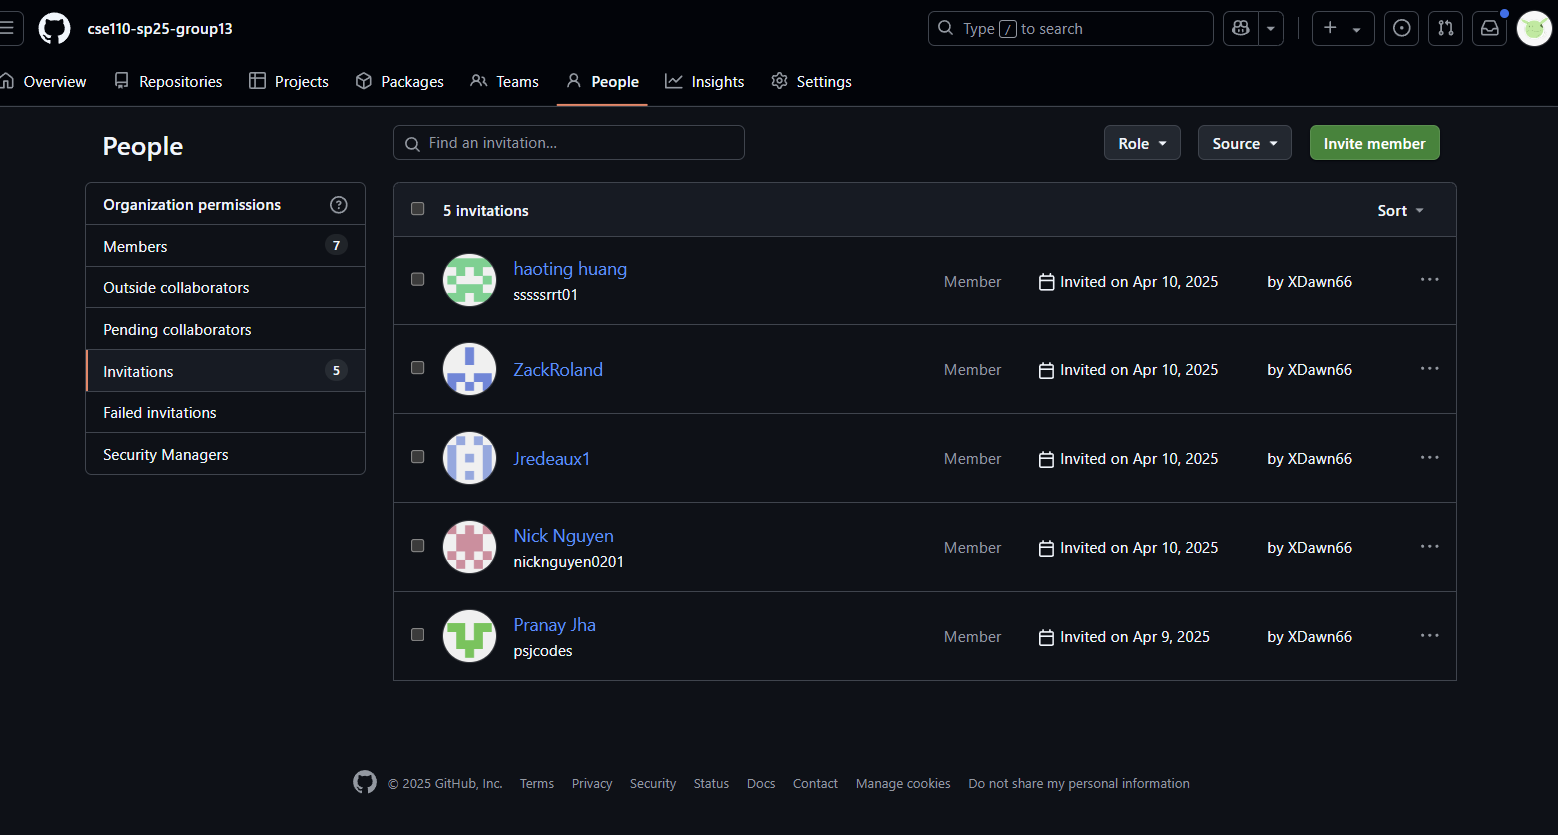This screenshot has height=835, width=1558.
Task: Click the cse110-sp25-group13 organization name
Action: (x=160, y=29)
